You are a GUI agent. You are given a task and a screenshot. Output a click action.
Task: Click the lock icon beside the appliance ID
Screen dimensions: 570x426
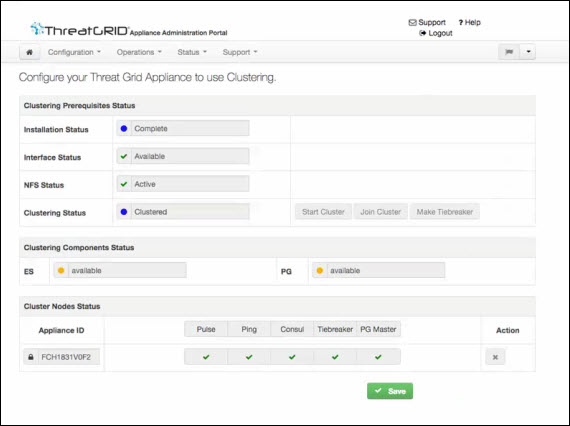coord(31,357)
